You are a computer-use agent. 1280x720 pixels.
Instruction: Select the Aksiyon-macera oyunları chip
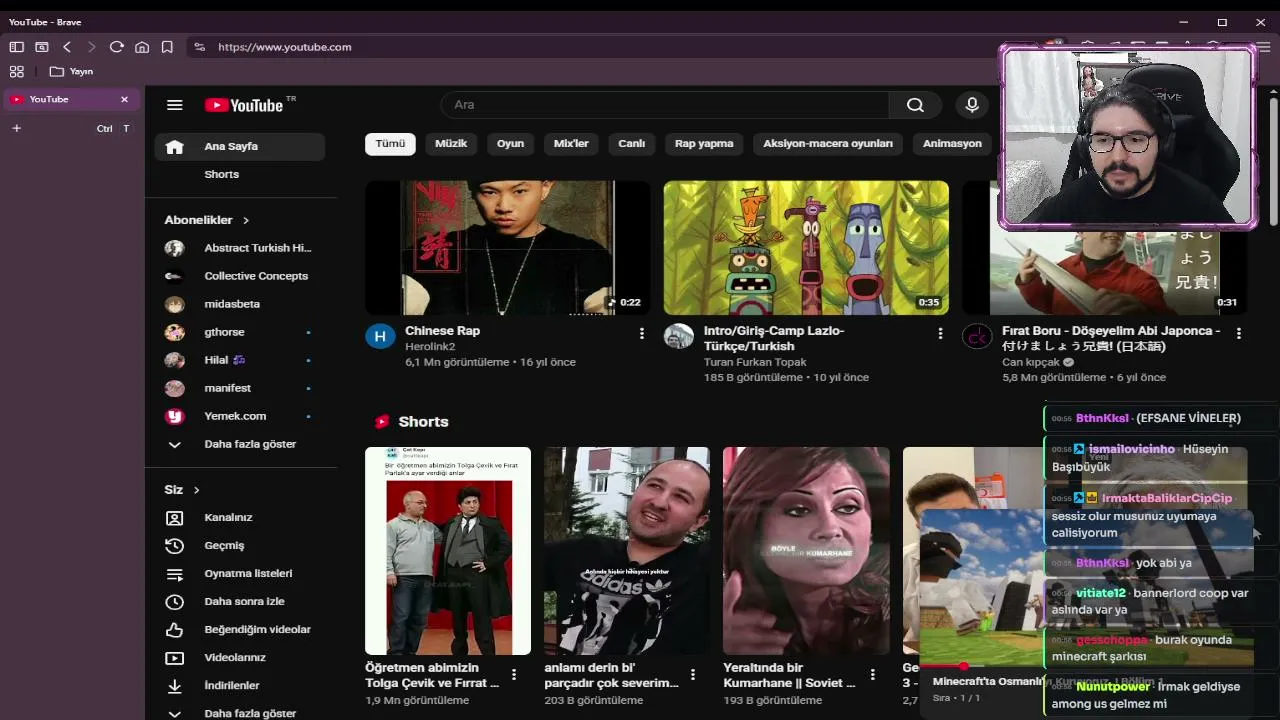(828, 144)
